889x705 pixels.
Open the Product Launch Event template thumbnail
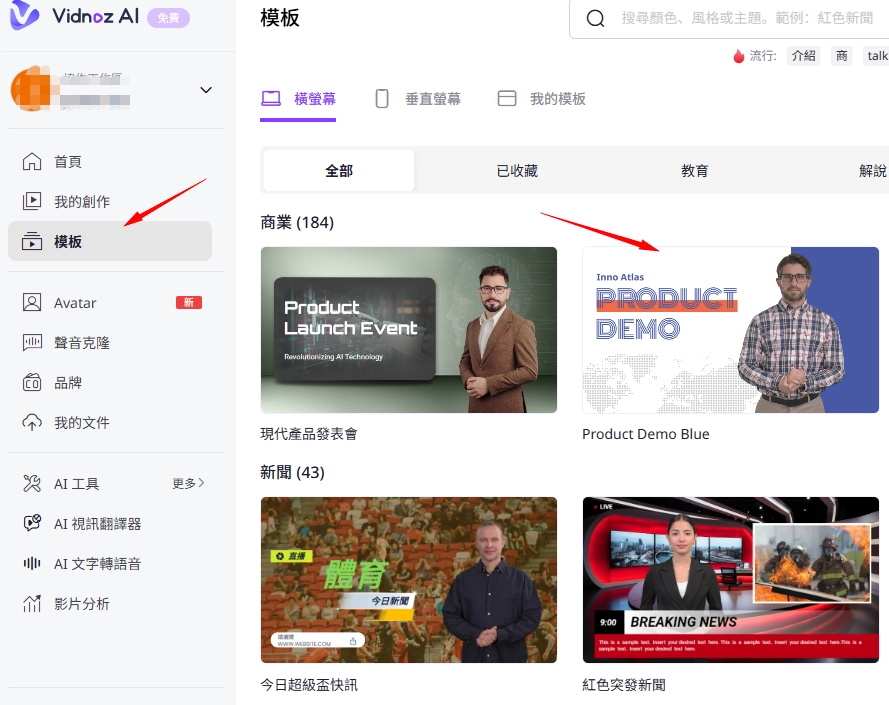coord(409,330)
